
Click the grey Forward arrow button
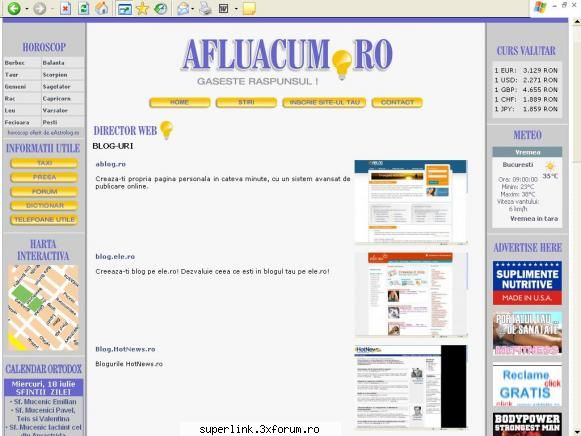[40, 8]
